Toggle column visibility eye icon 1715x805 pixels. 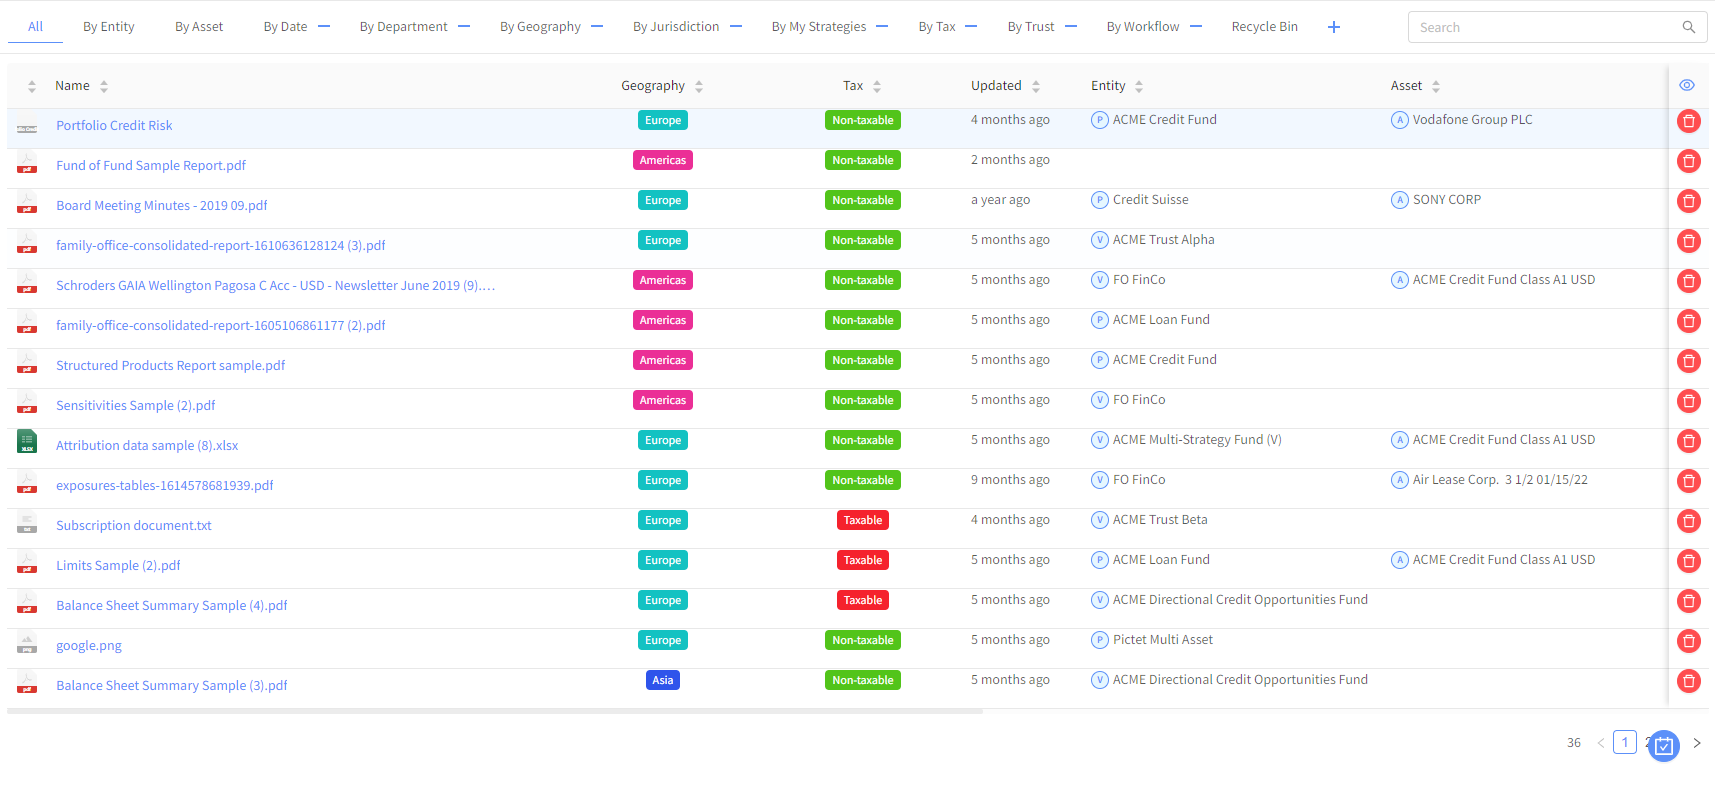pyautogui.click(x=1687, y=85)
